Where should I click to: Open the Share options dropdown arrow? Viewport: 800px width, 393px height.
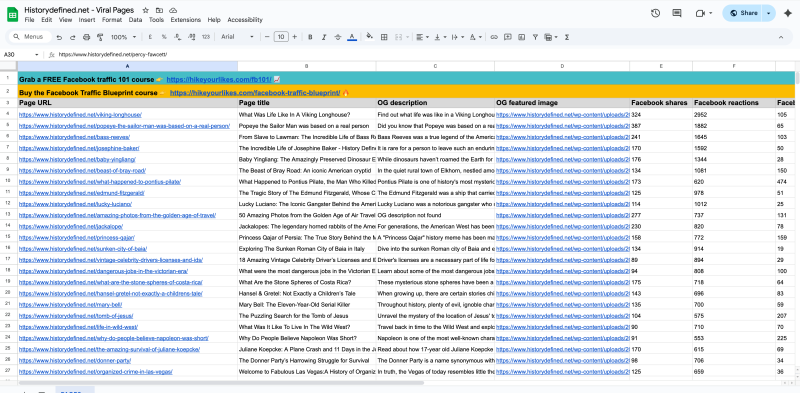[768, 13]
